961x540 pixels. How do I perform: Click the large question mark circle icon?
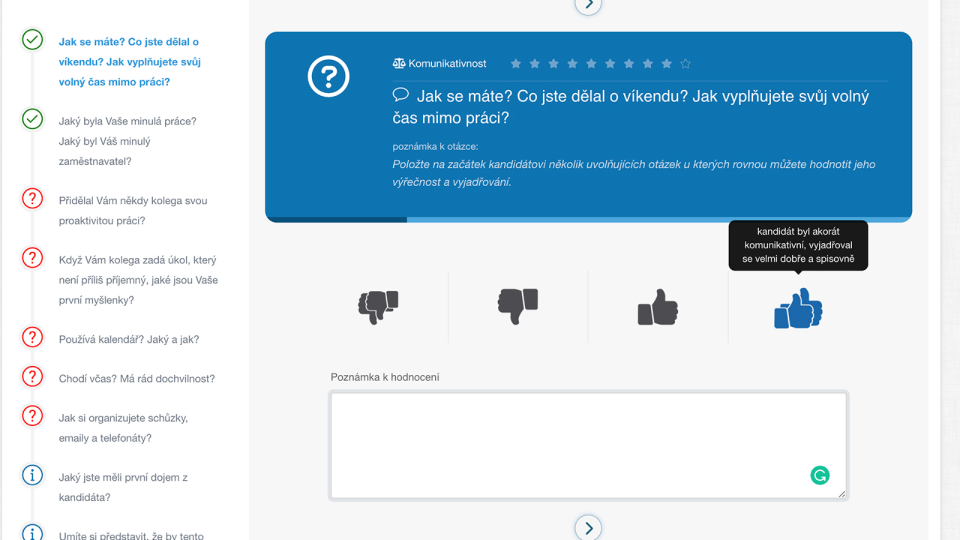pyautogui.click(x=328, y=77)
